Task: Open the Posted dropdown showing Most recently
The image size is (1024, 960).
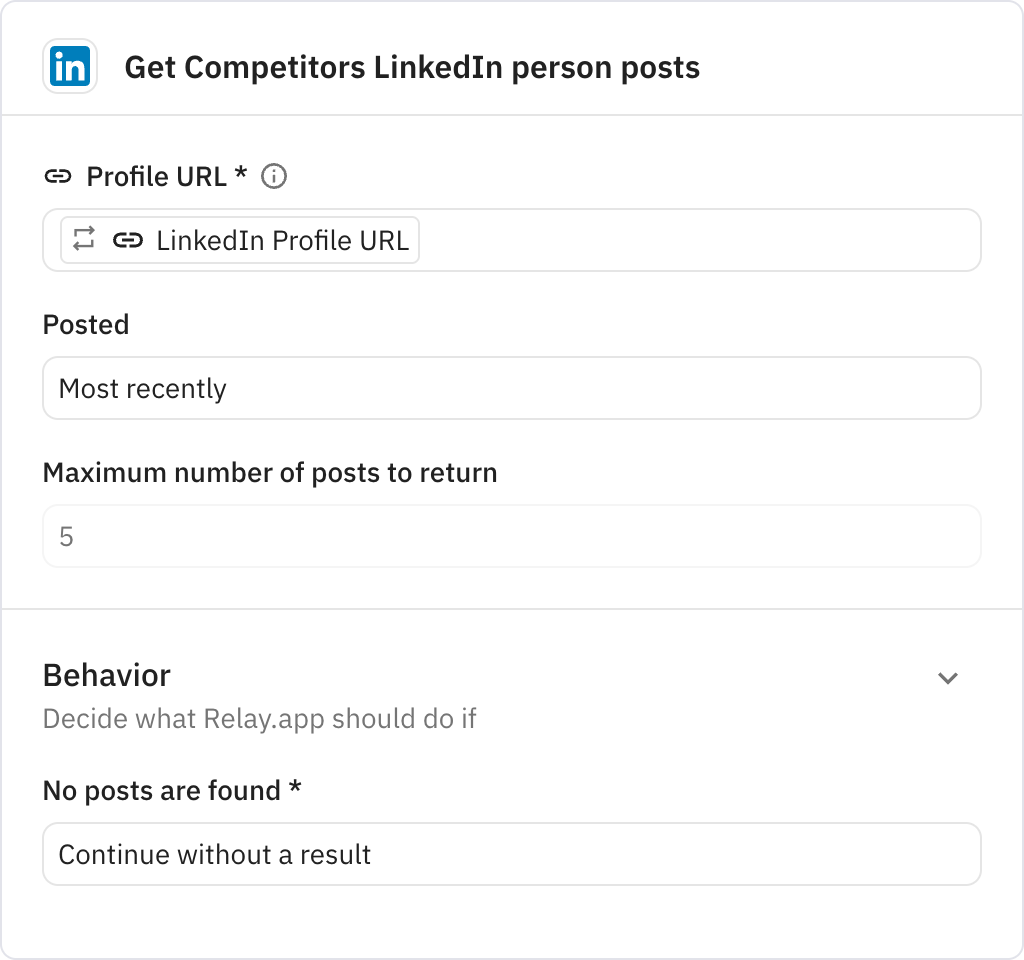Action: pos(512,388)
